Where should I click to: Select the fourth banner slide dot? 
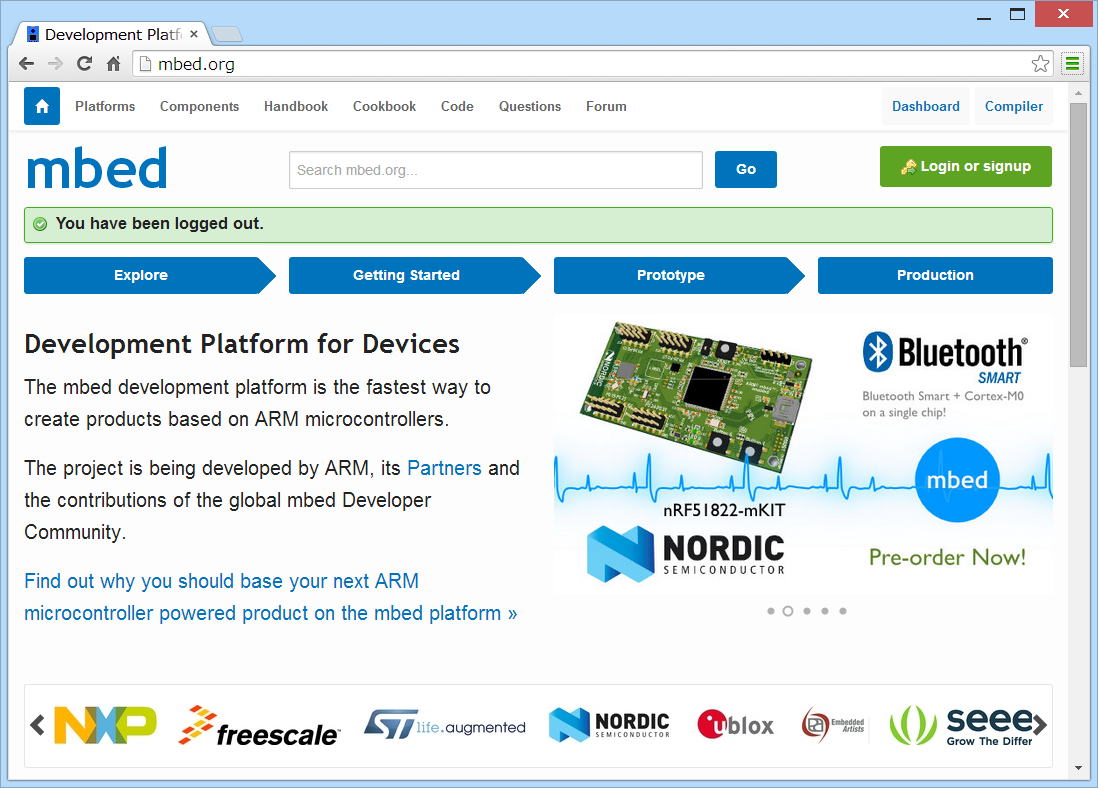pyautogui.click(x=825, y=611)
